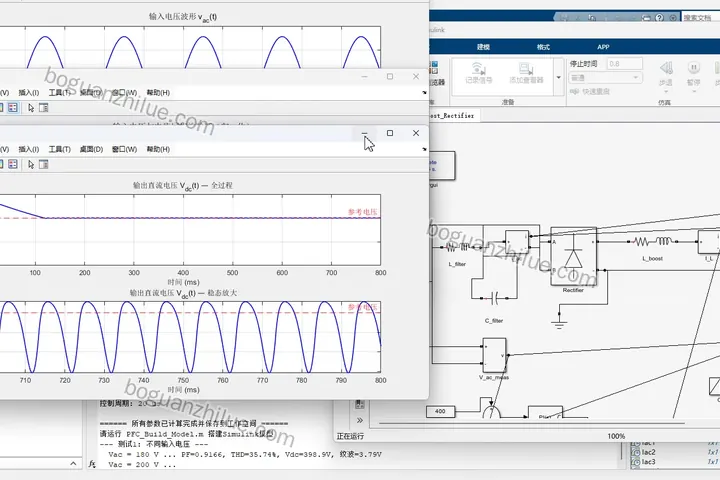The width and height of the screenshot is (720, 480).
Task: Close the middle figure window
Action: [x=416, y=77]
